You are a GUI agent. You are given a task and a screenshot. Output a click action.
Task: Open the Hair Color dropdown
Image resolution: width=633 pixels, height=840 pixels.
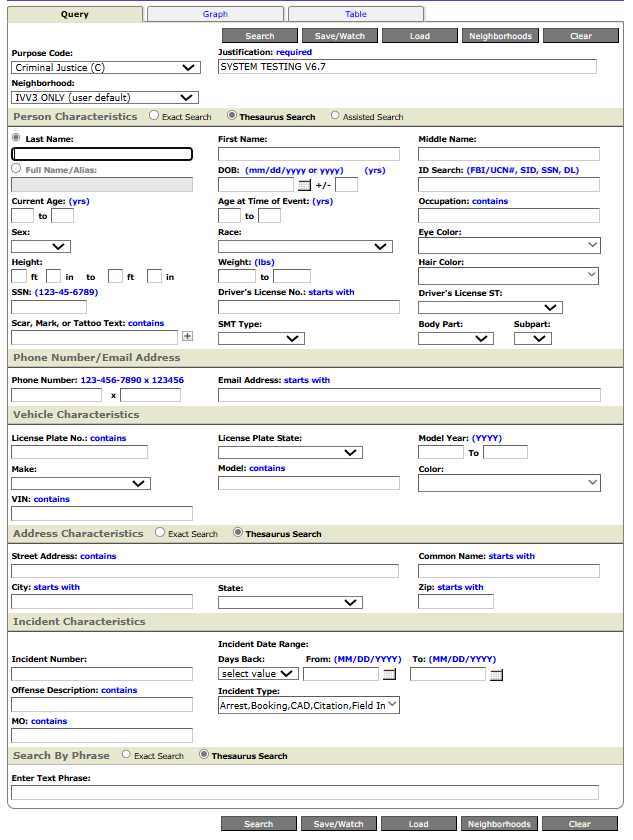(509, 276)
